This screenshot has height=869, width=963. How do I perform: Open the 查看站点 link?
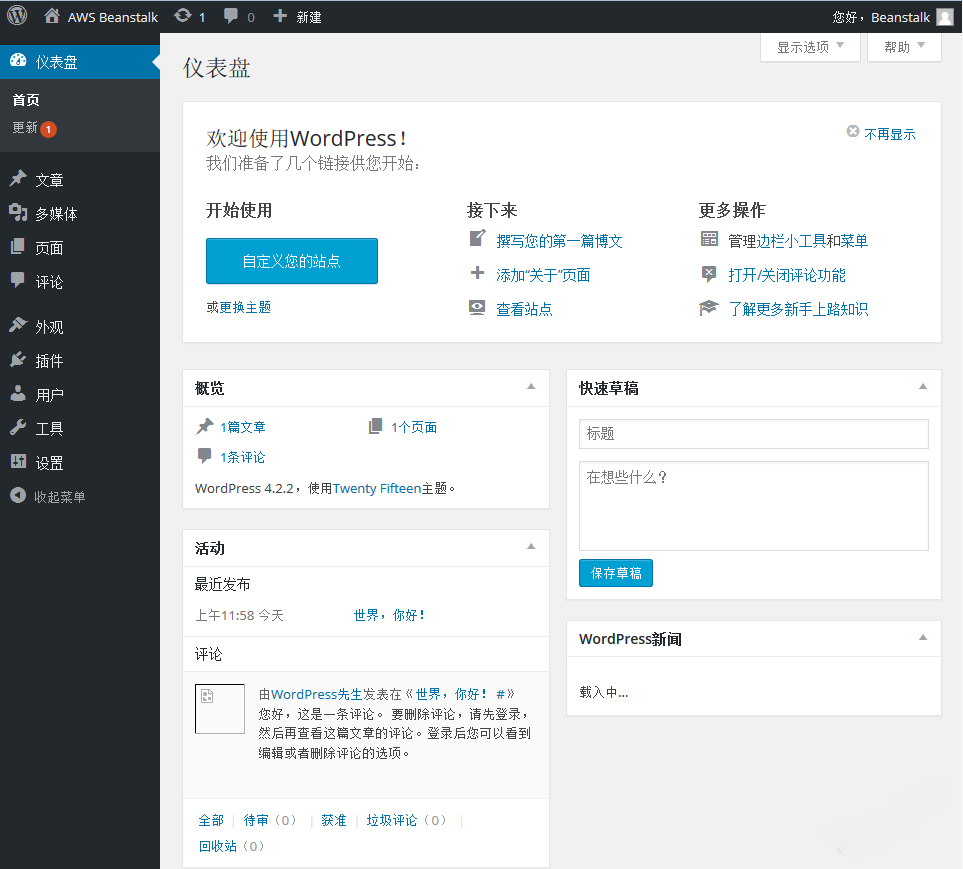524,309
